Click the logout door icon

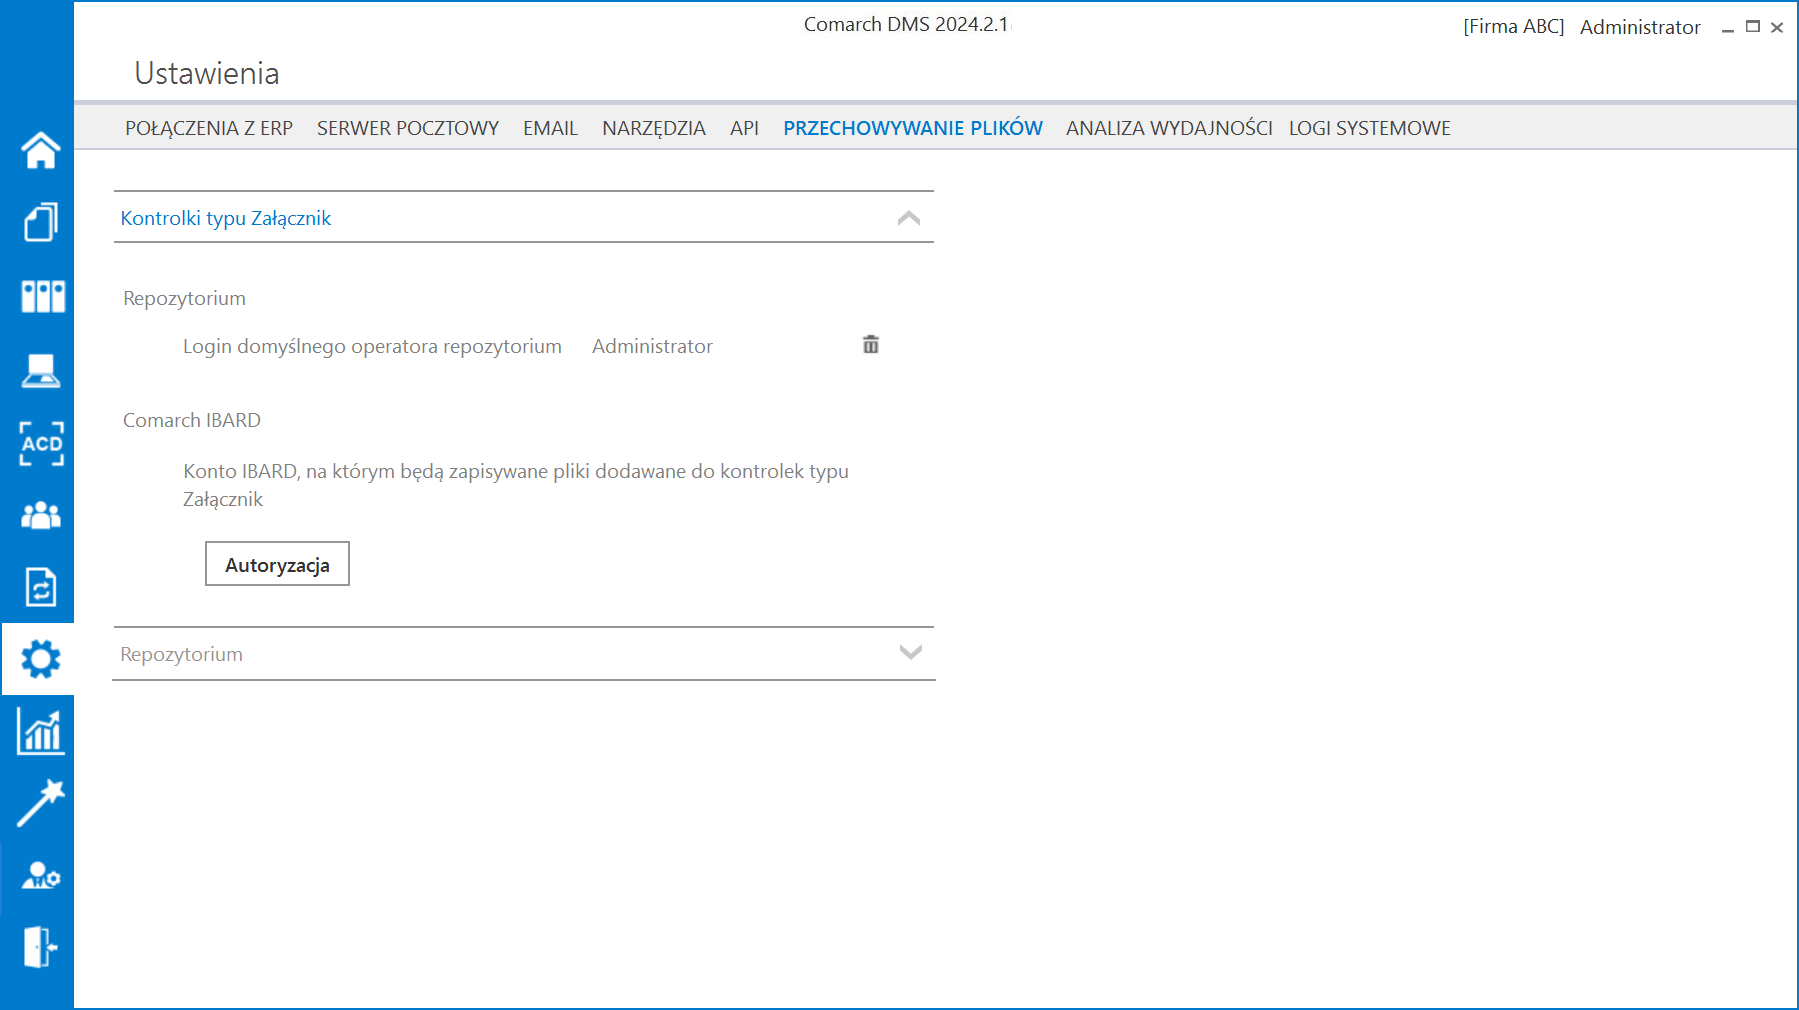[x=41, y=946]
